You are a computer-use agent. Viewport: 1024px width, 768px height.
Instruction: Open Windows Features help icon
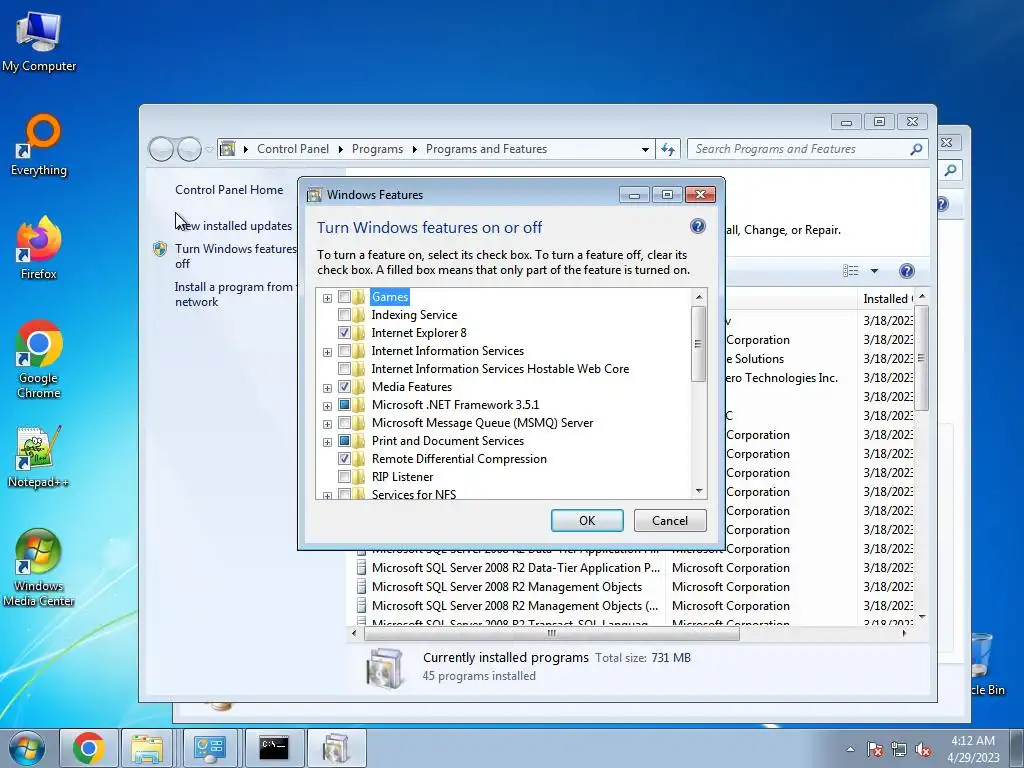tap(697, 226)
